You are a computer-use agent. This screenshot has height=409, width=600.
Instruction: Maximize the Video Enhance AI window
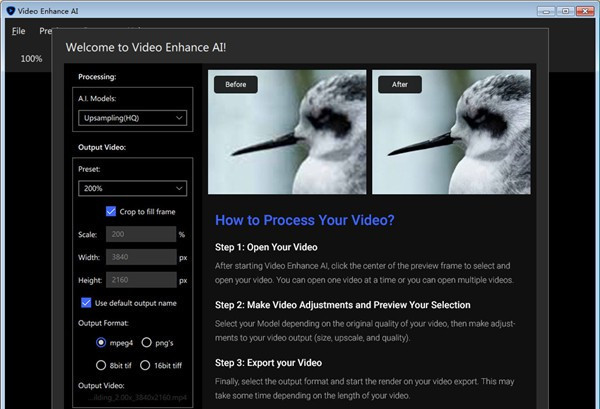click(x=565, y=11)
